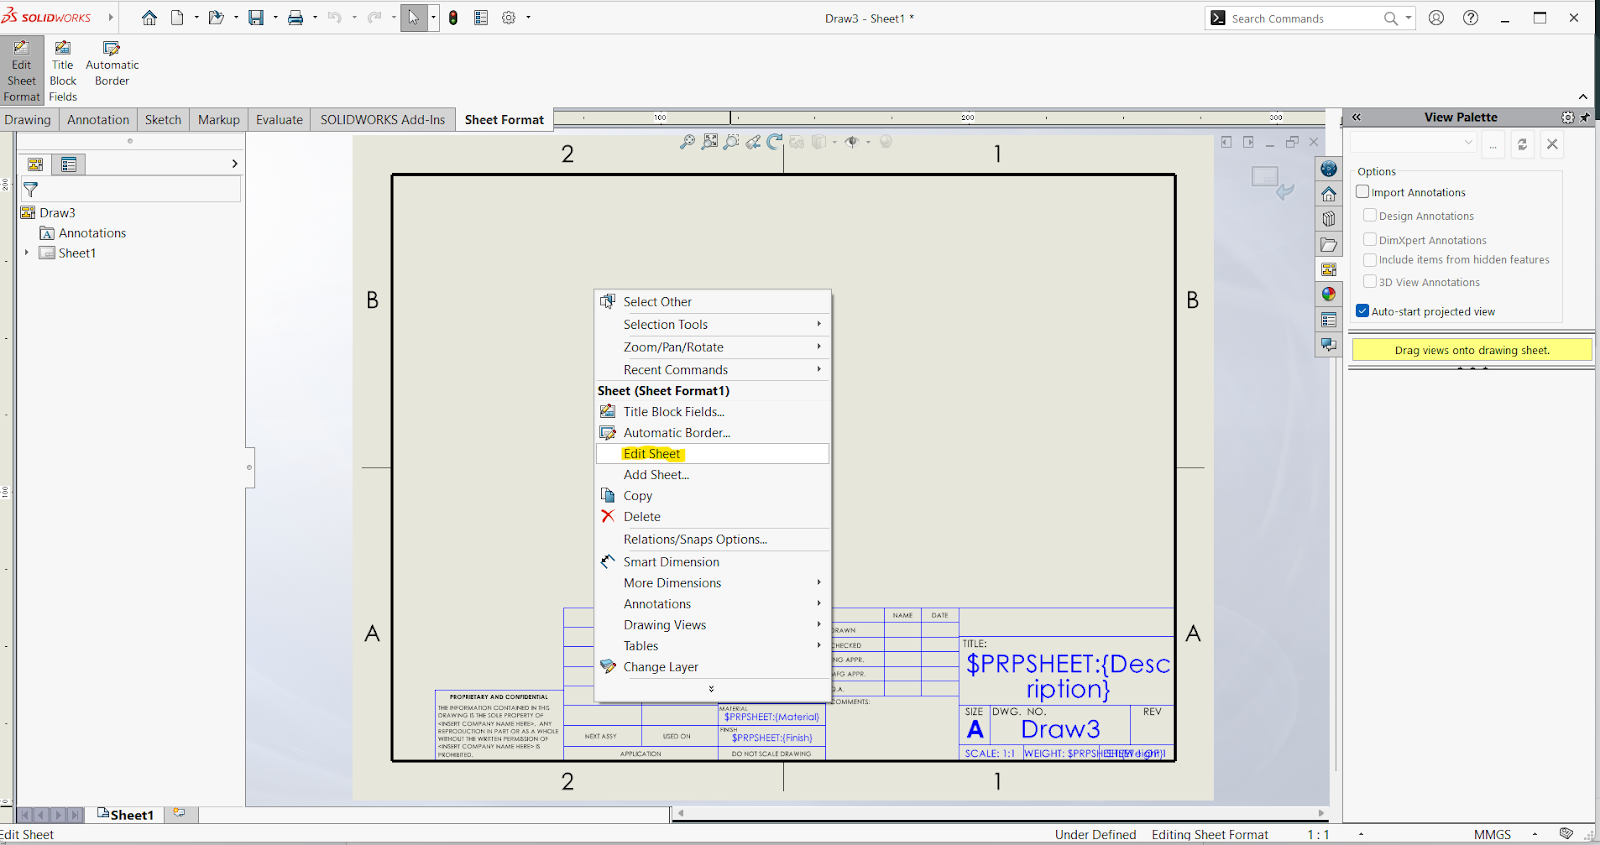
Task: Enable Import Annotations checkbox
Action: [x=1362, y=192]
